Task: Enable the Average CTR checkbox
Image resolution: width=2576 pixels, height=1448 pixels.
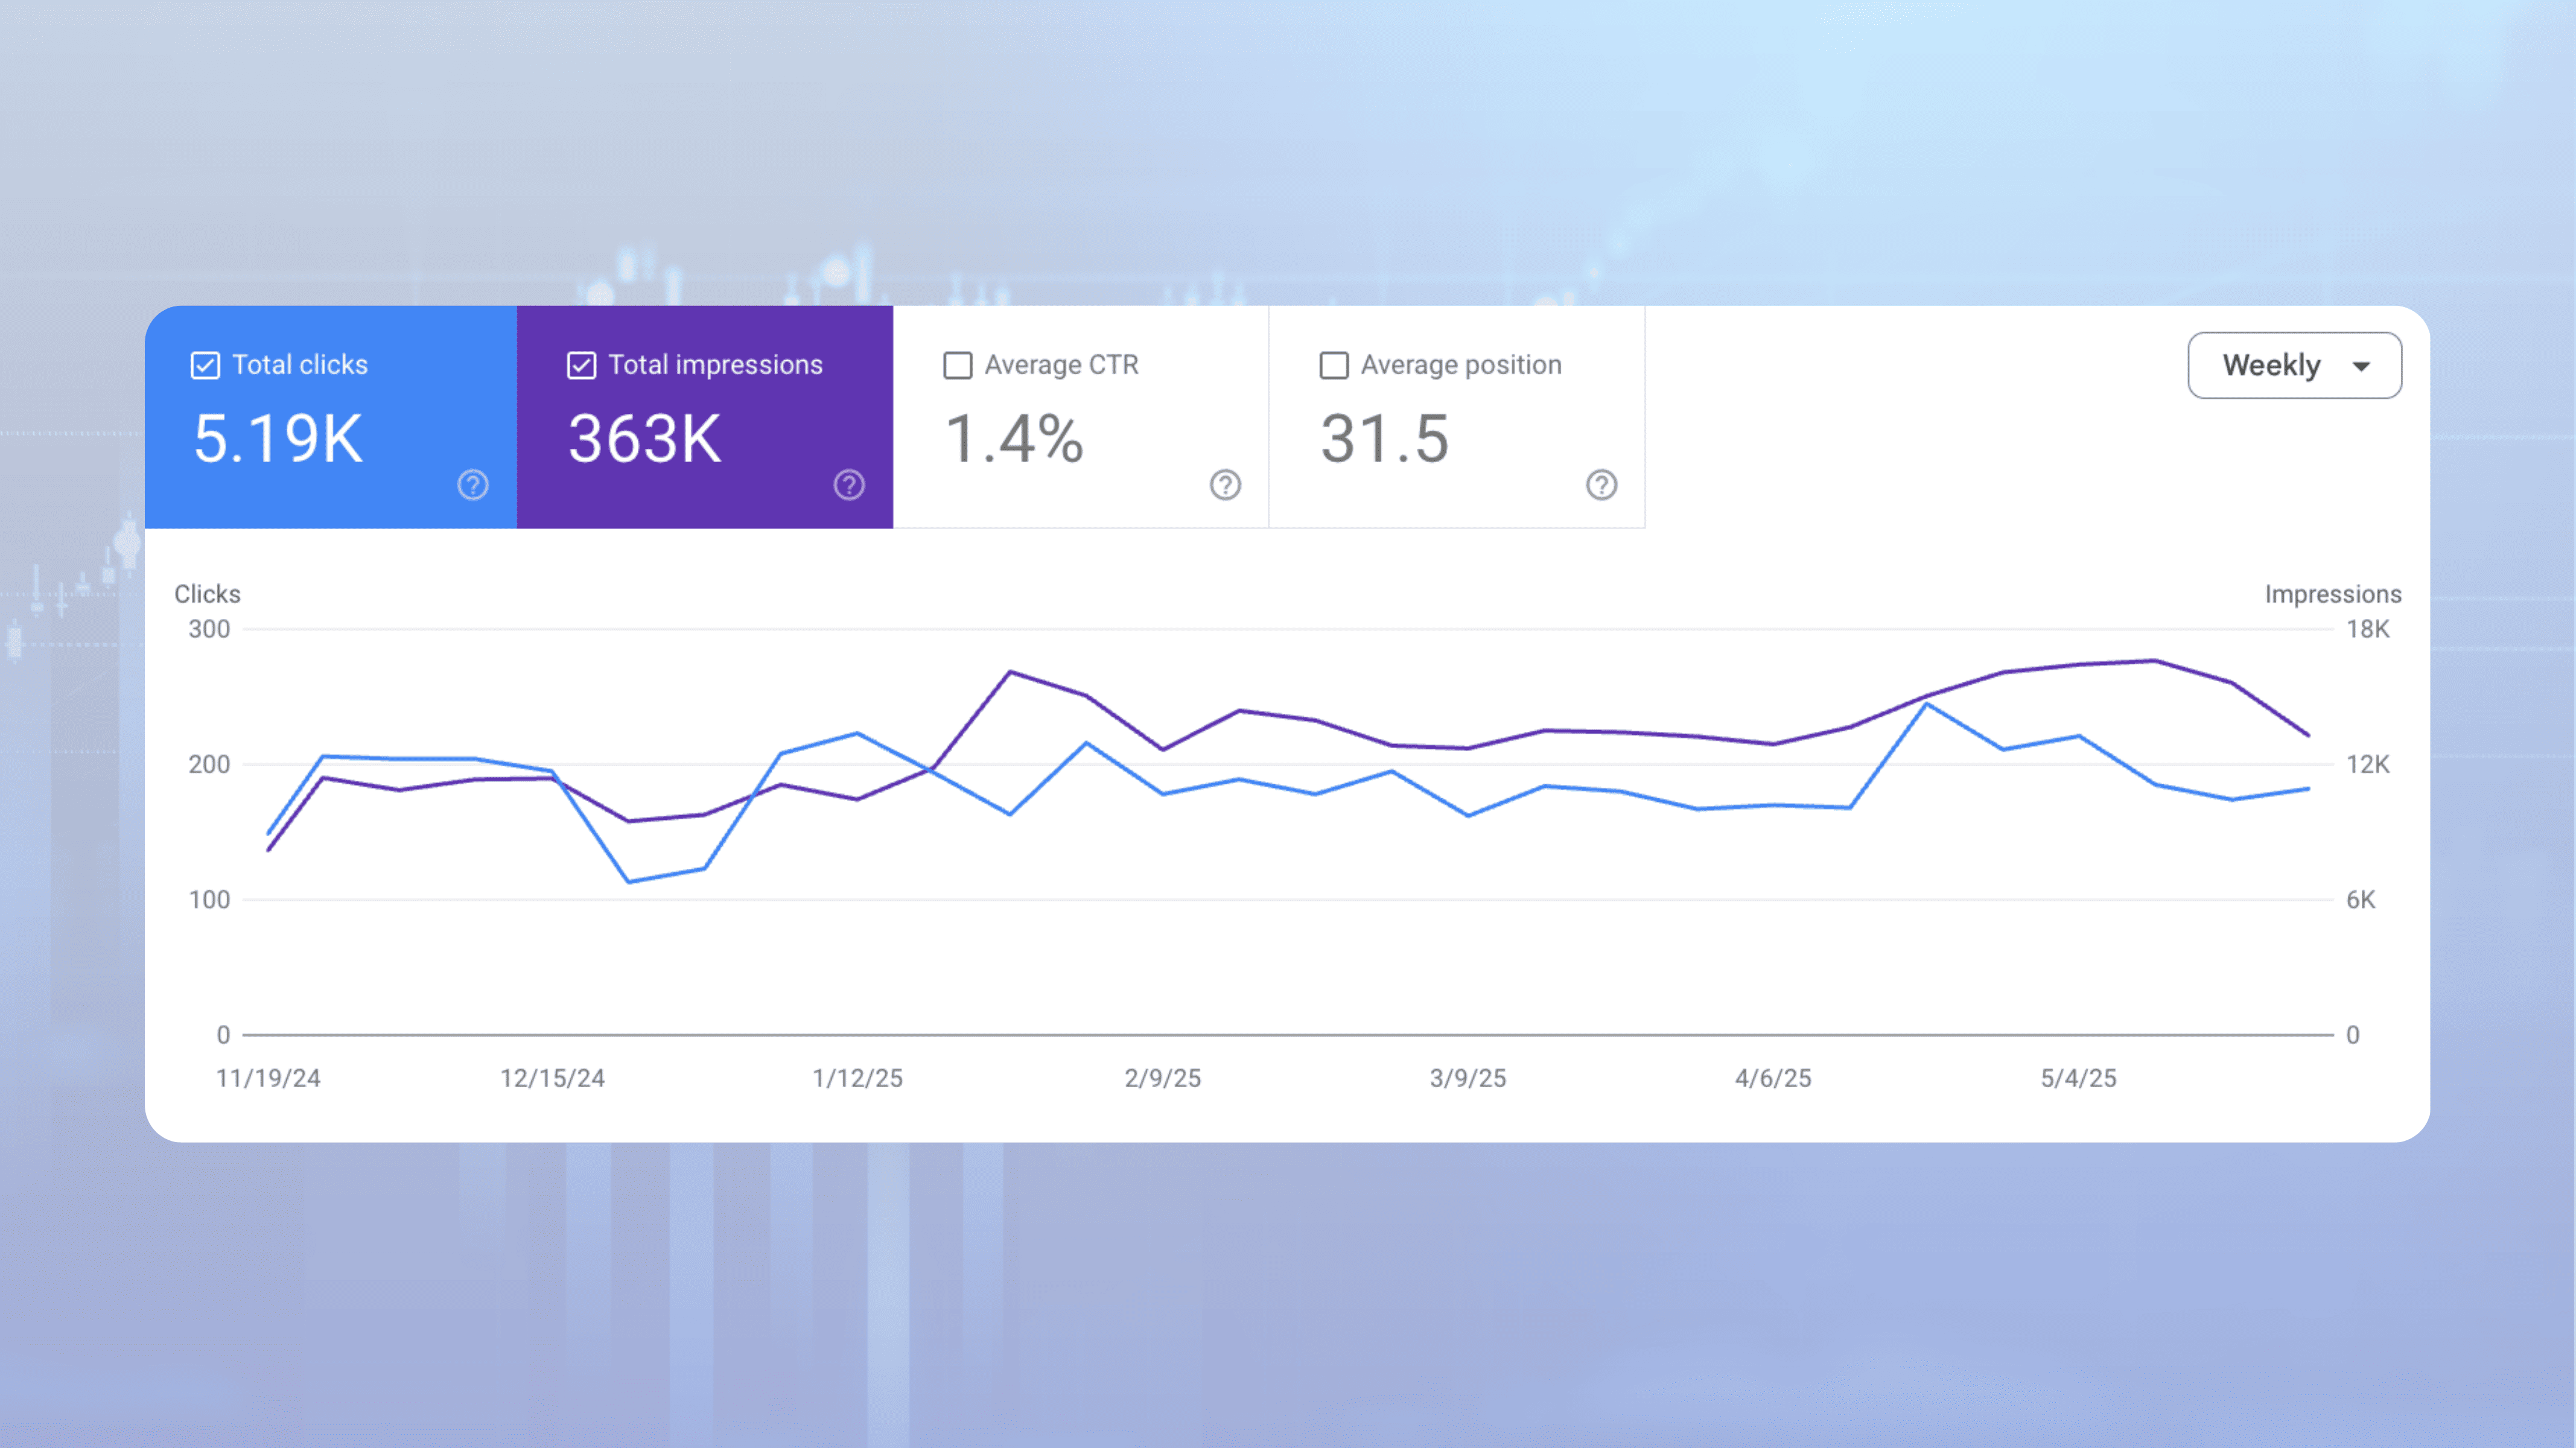Action: tap(957, 365)
